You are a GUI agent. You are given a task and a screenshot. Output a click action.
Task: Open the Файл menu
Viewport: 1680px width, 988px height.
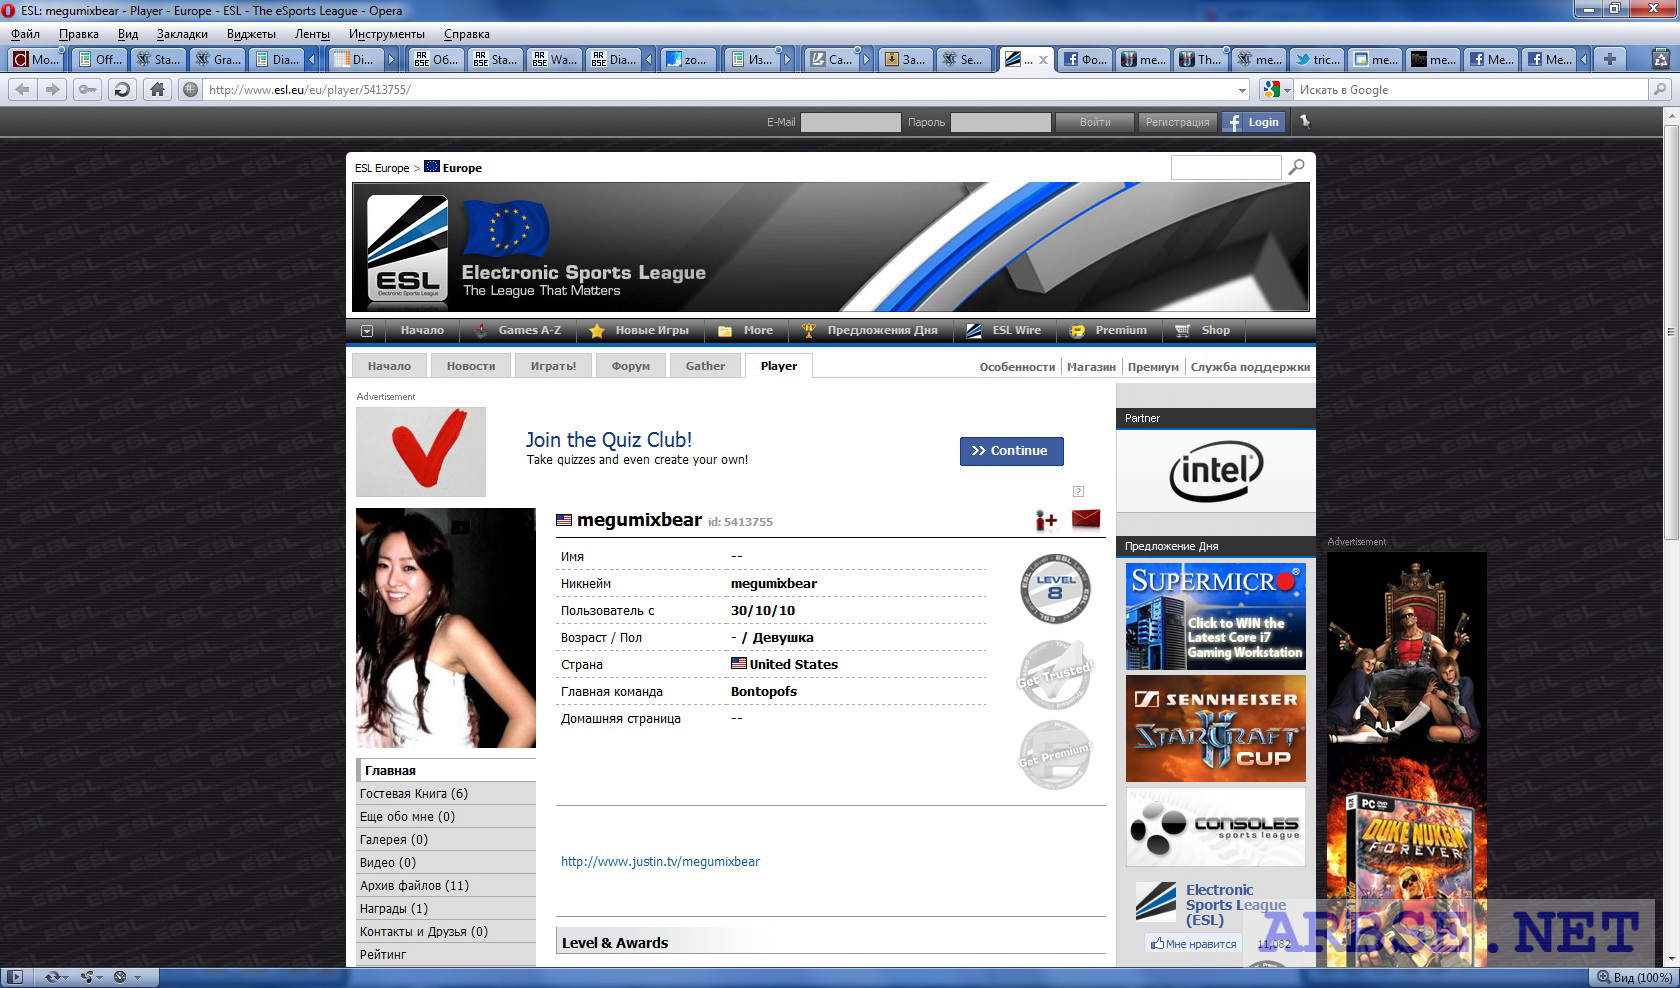[x=25, y=34]
